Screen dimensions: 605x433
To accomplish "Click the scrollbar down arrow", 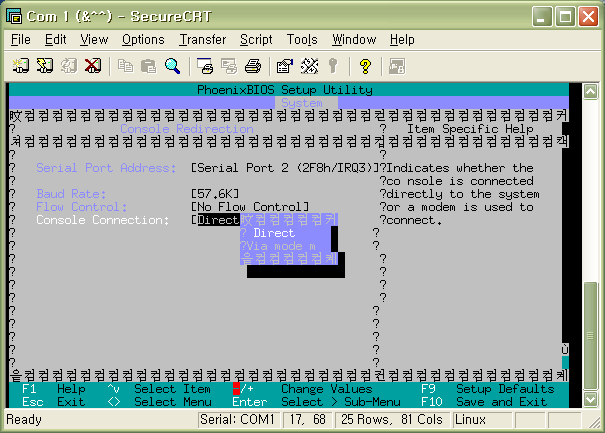I will (590, 399).
